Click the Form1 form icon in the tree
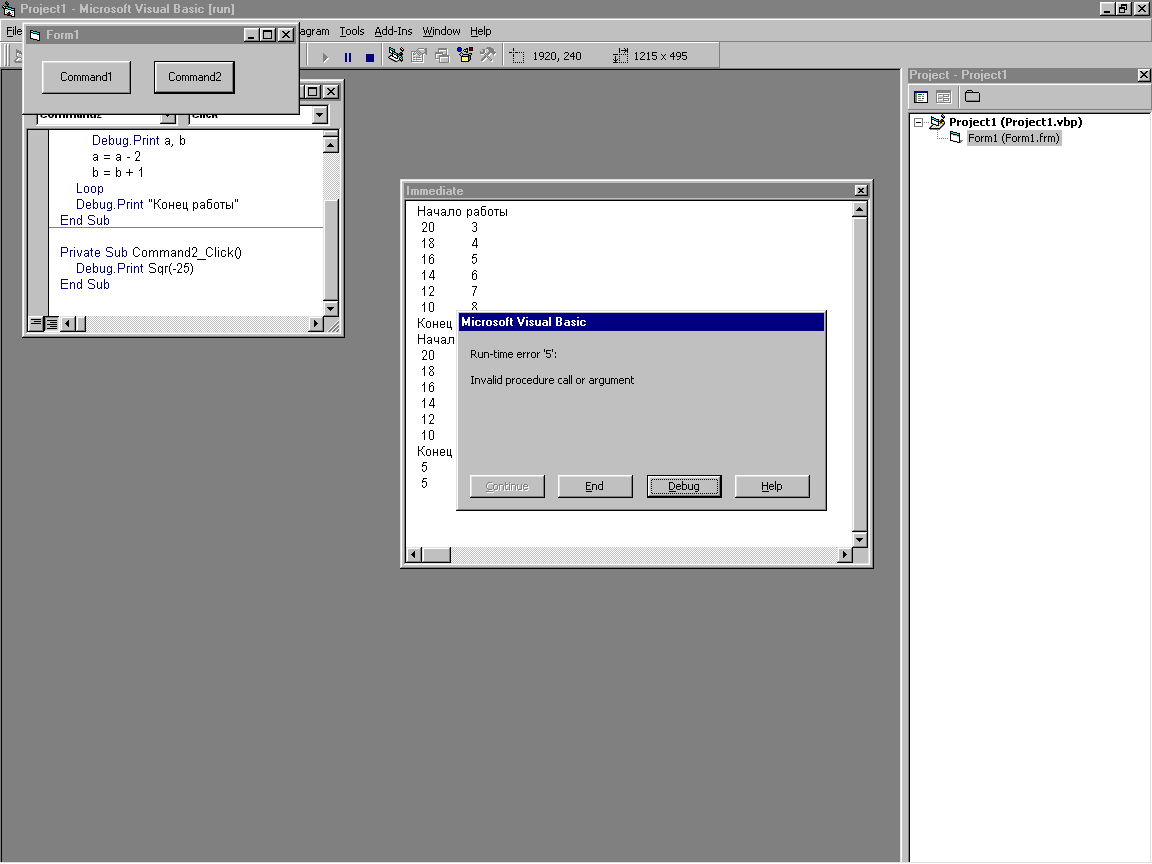Screen dimensions: 1152x864 click(956, 138)
